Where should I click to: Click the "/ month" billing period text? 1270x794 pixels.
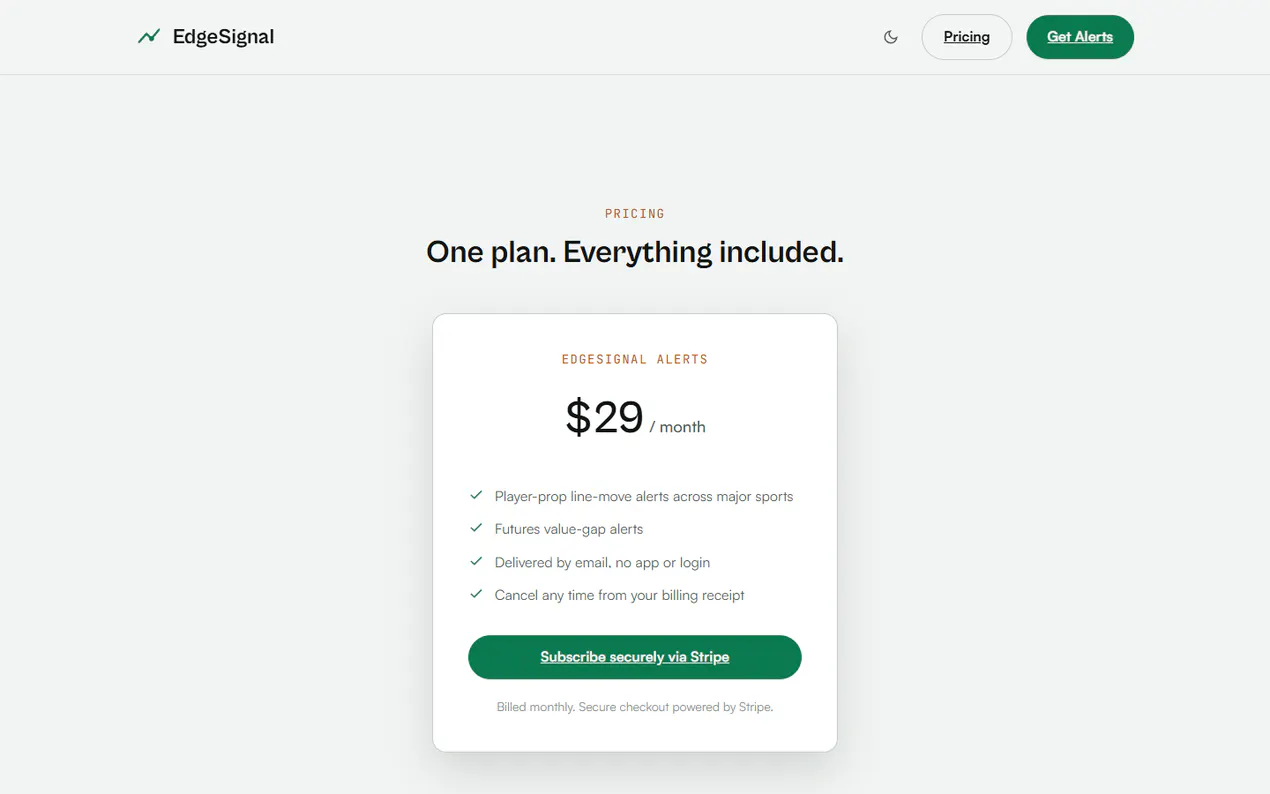point(678,427)
